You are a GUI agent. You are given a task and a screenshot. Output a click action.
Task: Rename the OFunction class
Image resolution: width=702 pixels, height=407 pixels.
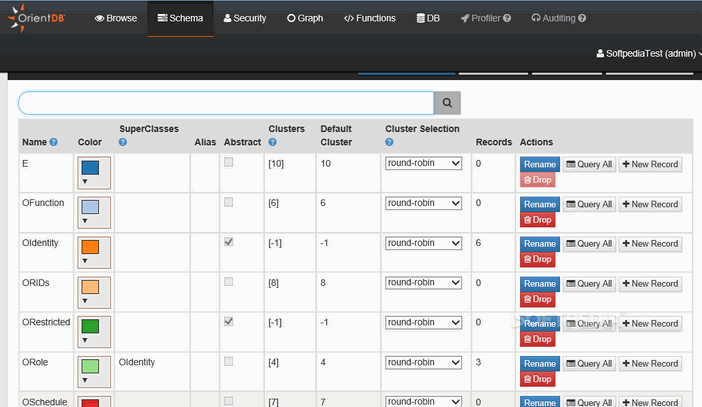click(539, 204)
